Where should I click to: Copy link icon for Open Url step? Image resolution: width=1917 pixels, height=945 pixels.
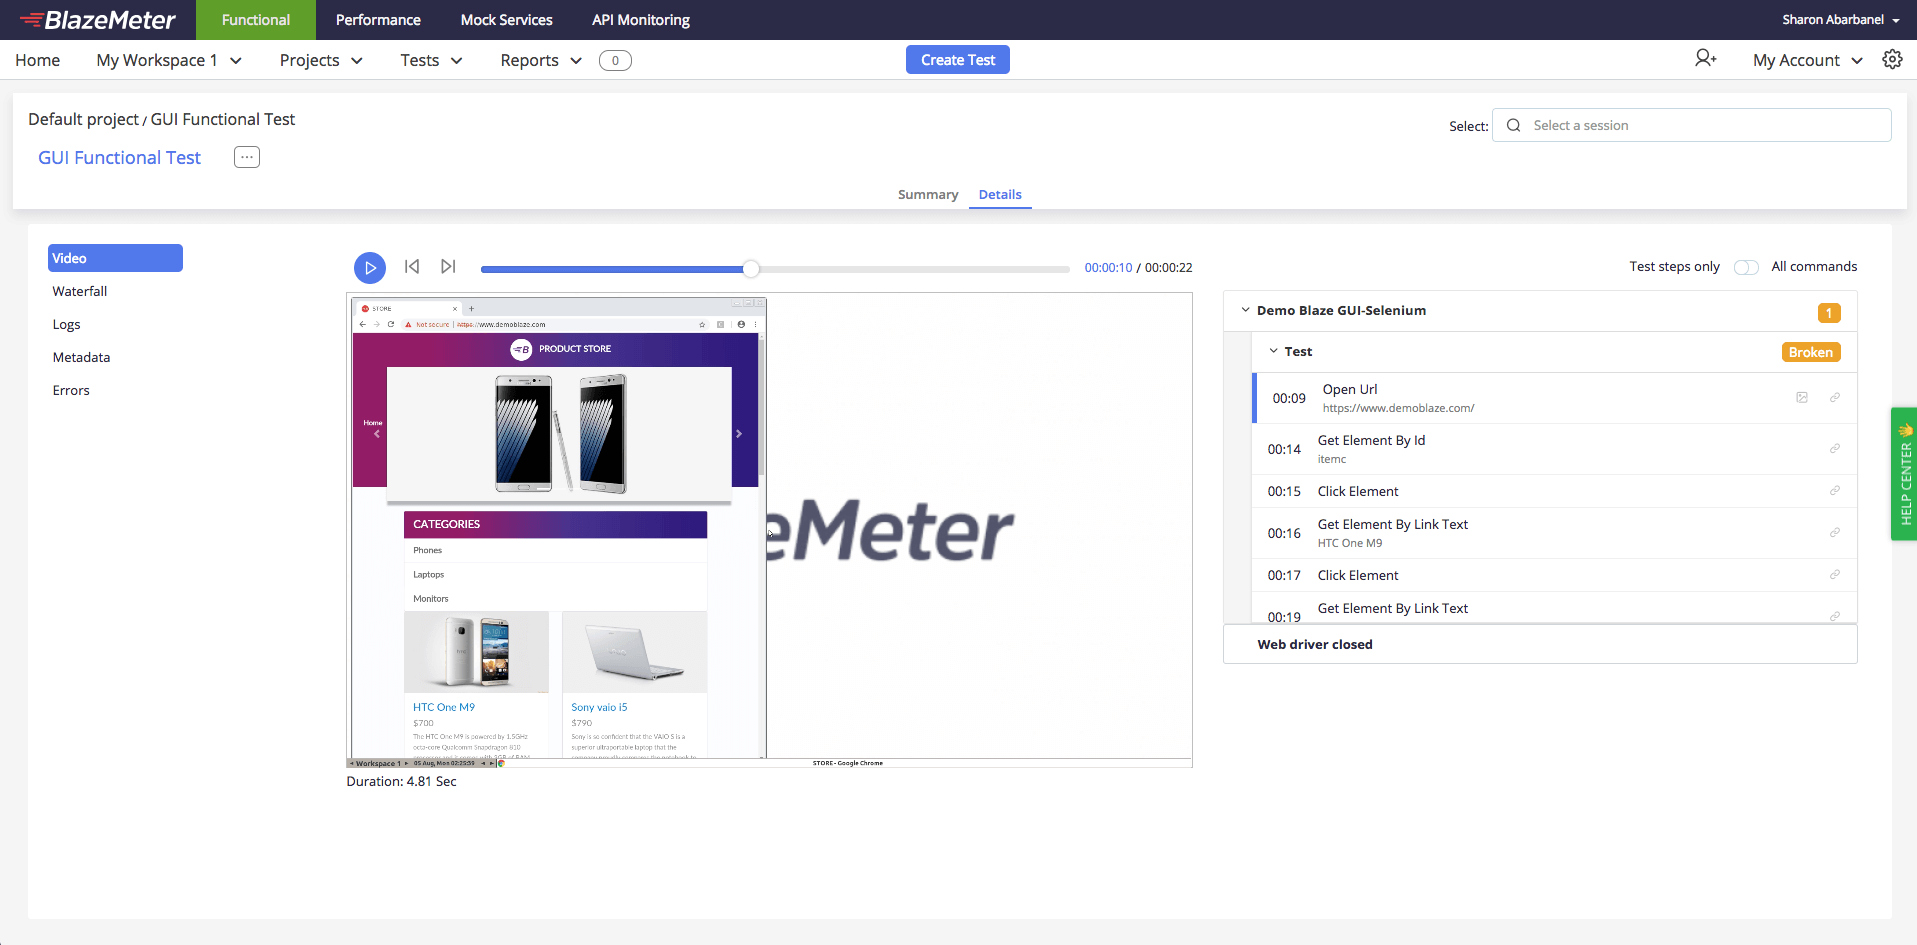[x=1835, y=398]
